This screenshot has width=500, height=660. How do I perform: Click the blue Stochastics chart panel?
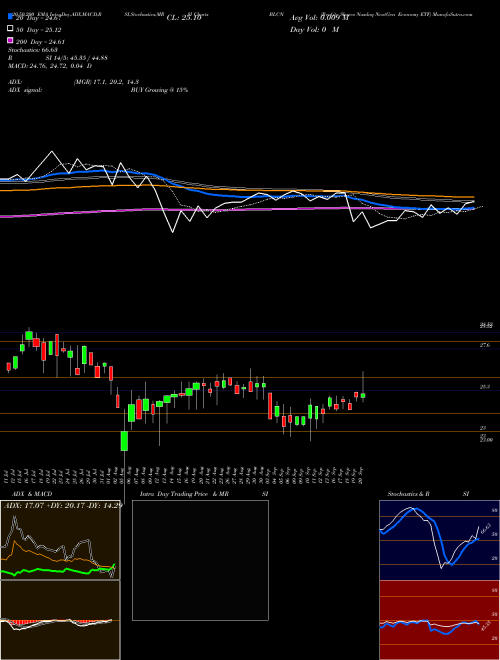[439, 540]
